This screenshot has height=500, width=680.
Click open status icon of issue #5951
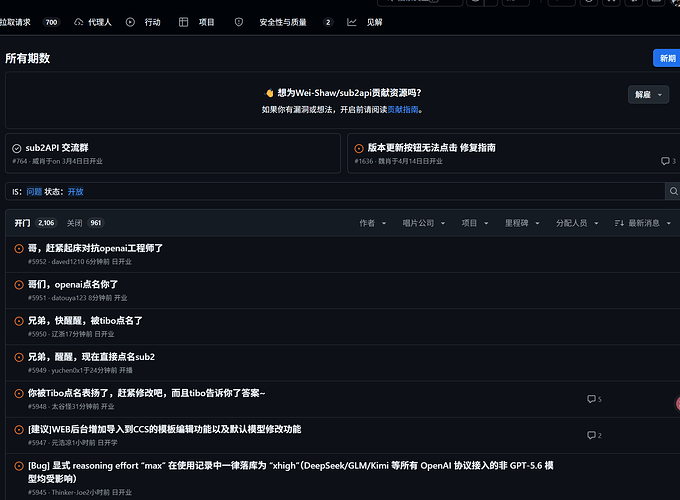(x=19, y=285)
